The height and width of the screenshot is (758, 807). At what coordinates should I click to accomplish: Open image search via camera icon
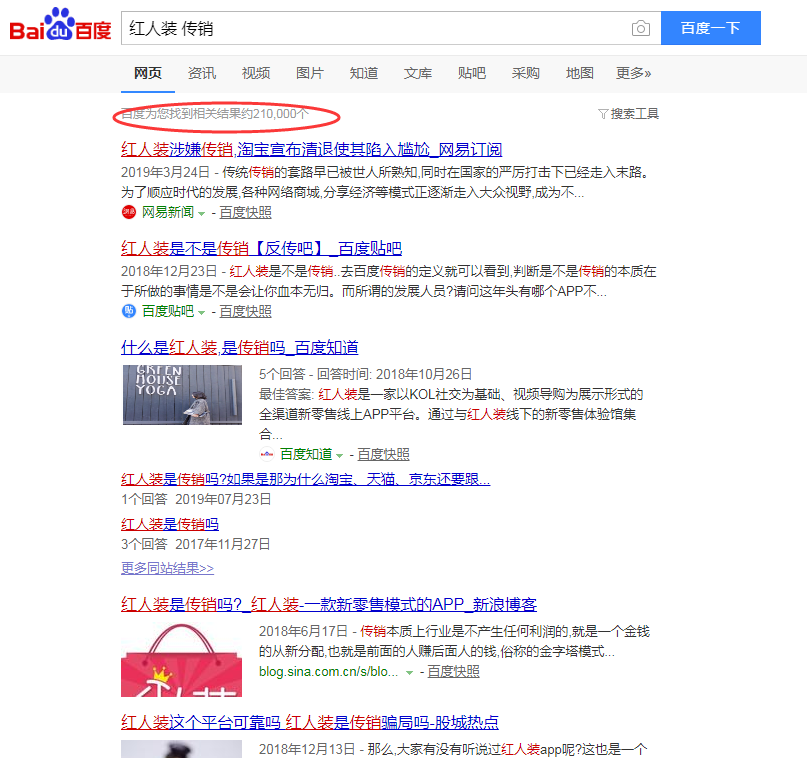[640, 28]
